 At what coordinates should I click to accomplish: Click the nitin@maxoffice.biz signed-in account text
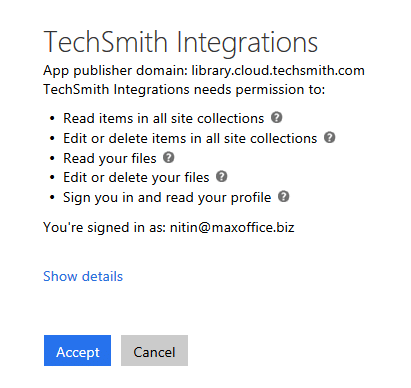pyautogui.click(x=232, y=228)
